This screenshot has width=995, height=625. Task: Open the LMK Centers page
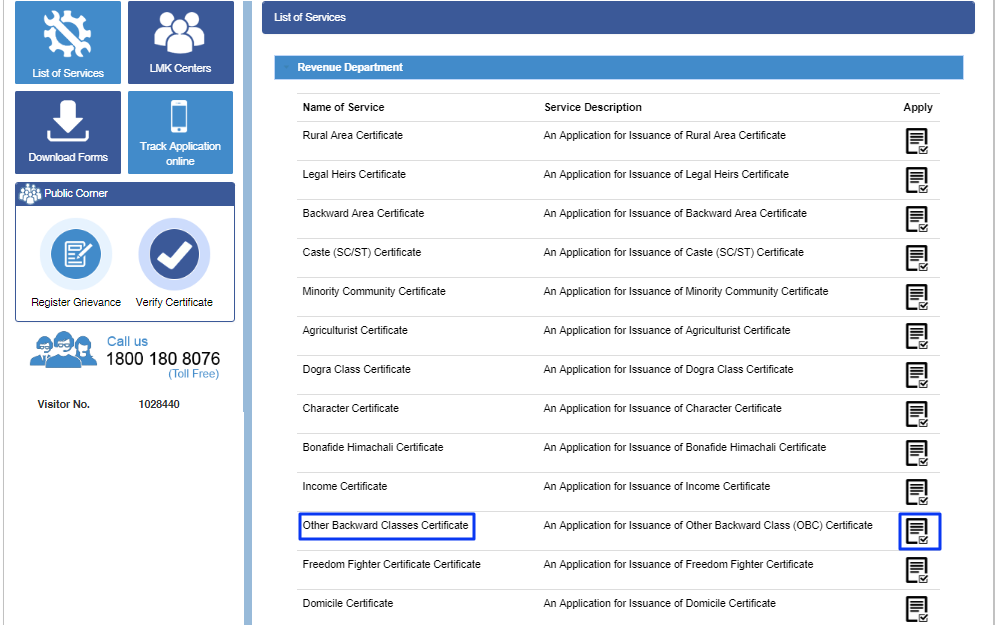(180, 42)
